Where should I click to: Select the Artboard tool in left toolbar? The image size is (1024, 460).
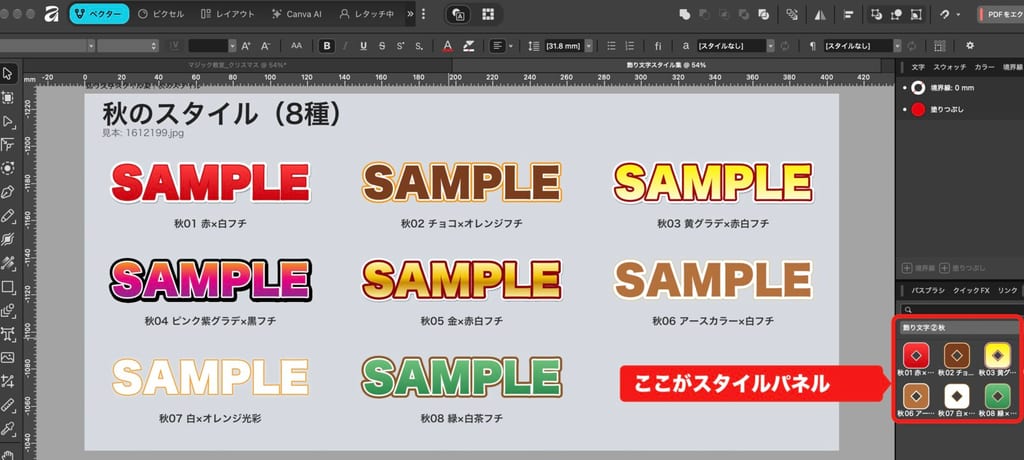pos(8,97)
